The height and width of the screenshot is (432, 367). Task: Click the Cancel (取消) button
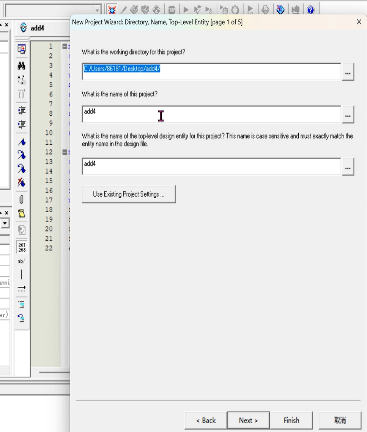pyautogui.click(x=340, y=420)
